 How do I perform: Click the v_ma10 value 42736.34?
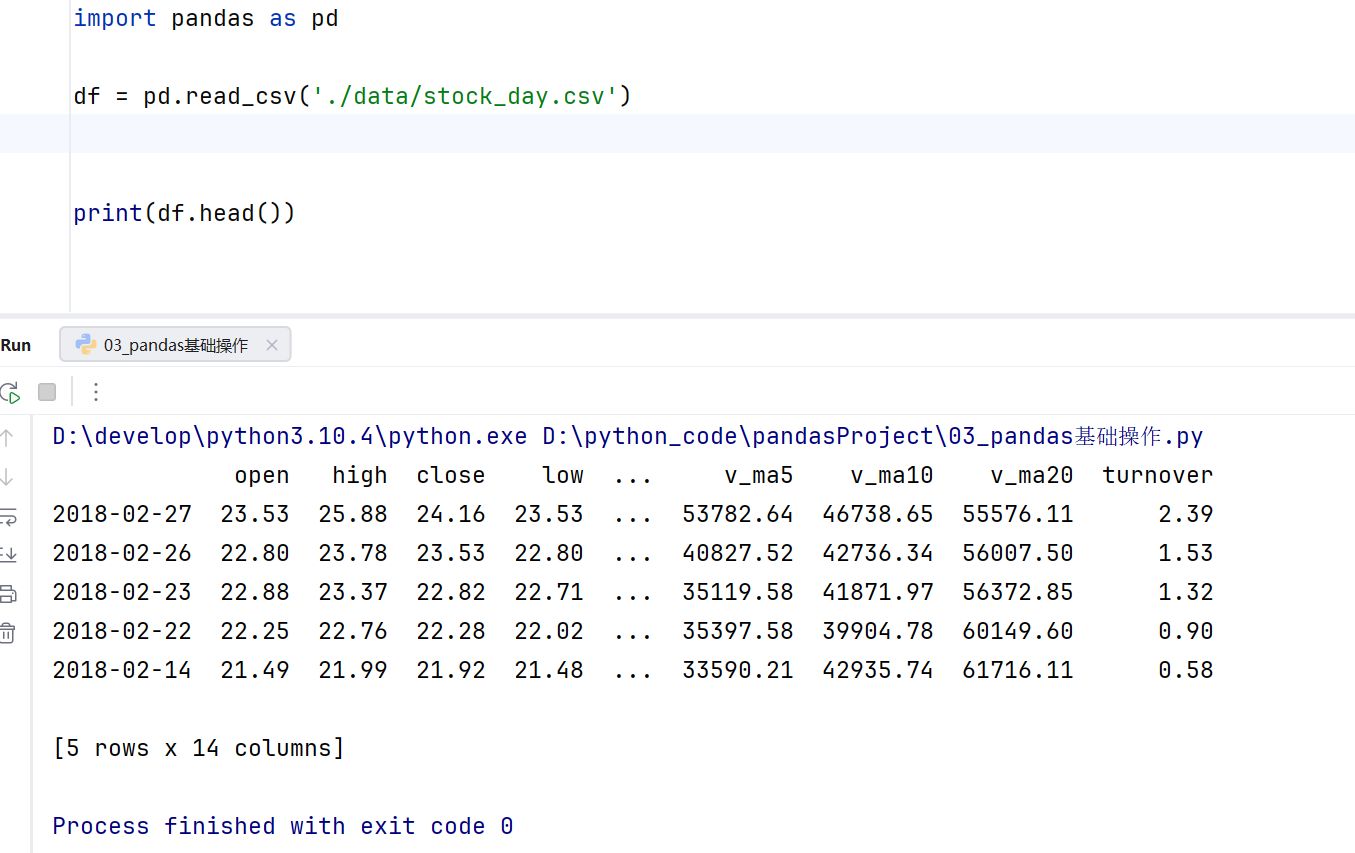pos(878,554)
